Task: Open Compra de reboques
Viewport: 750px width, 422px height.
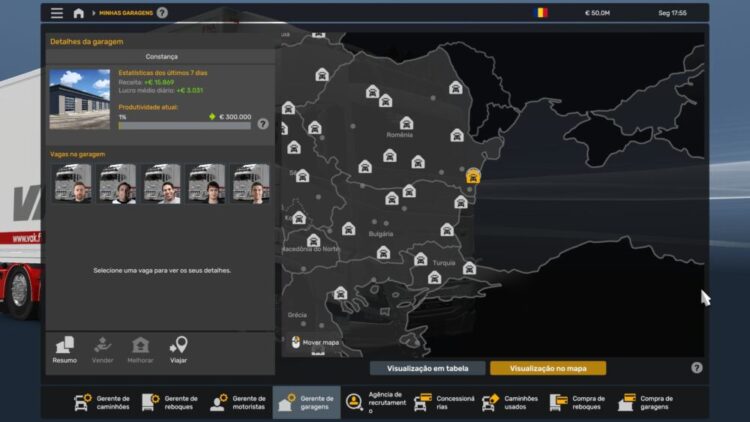Action: pyautogui.click(x=578, y=402)
